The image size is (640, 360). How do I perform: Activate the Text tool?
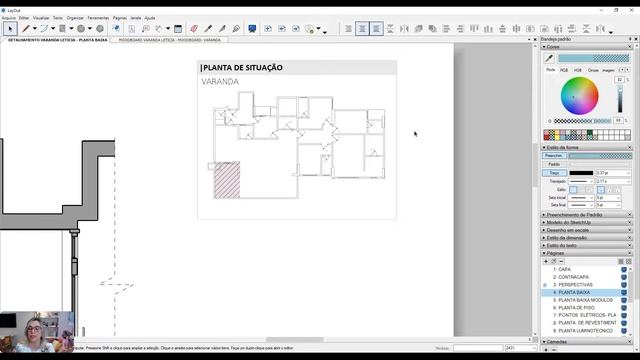[131, 29]
